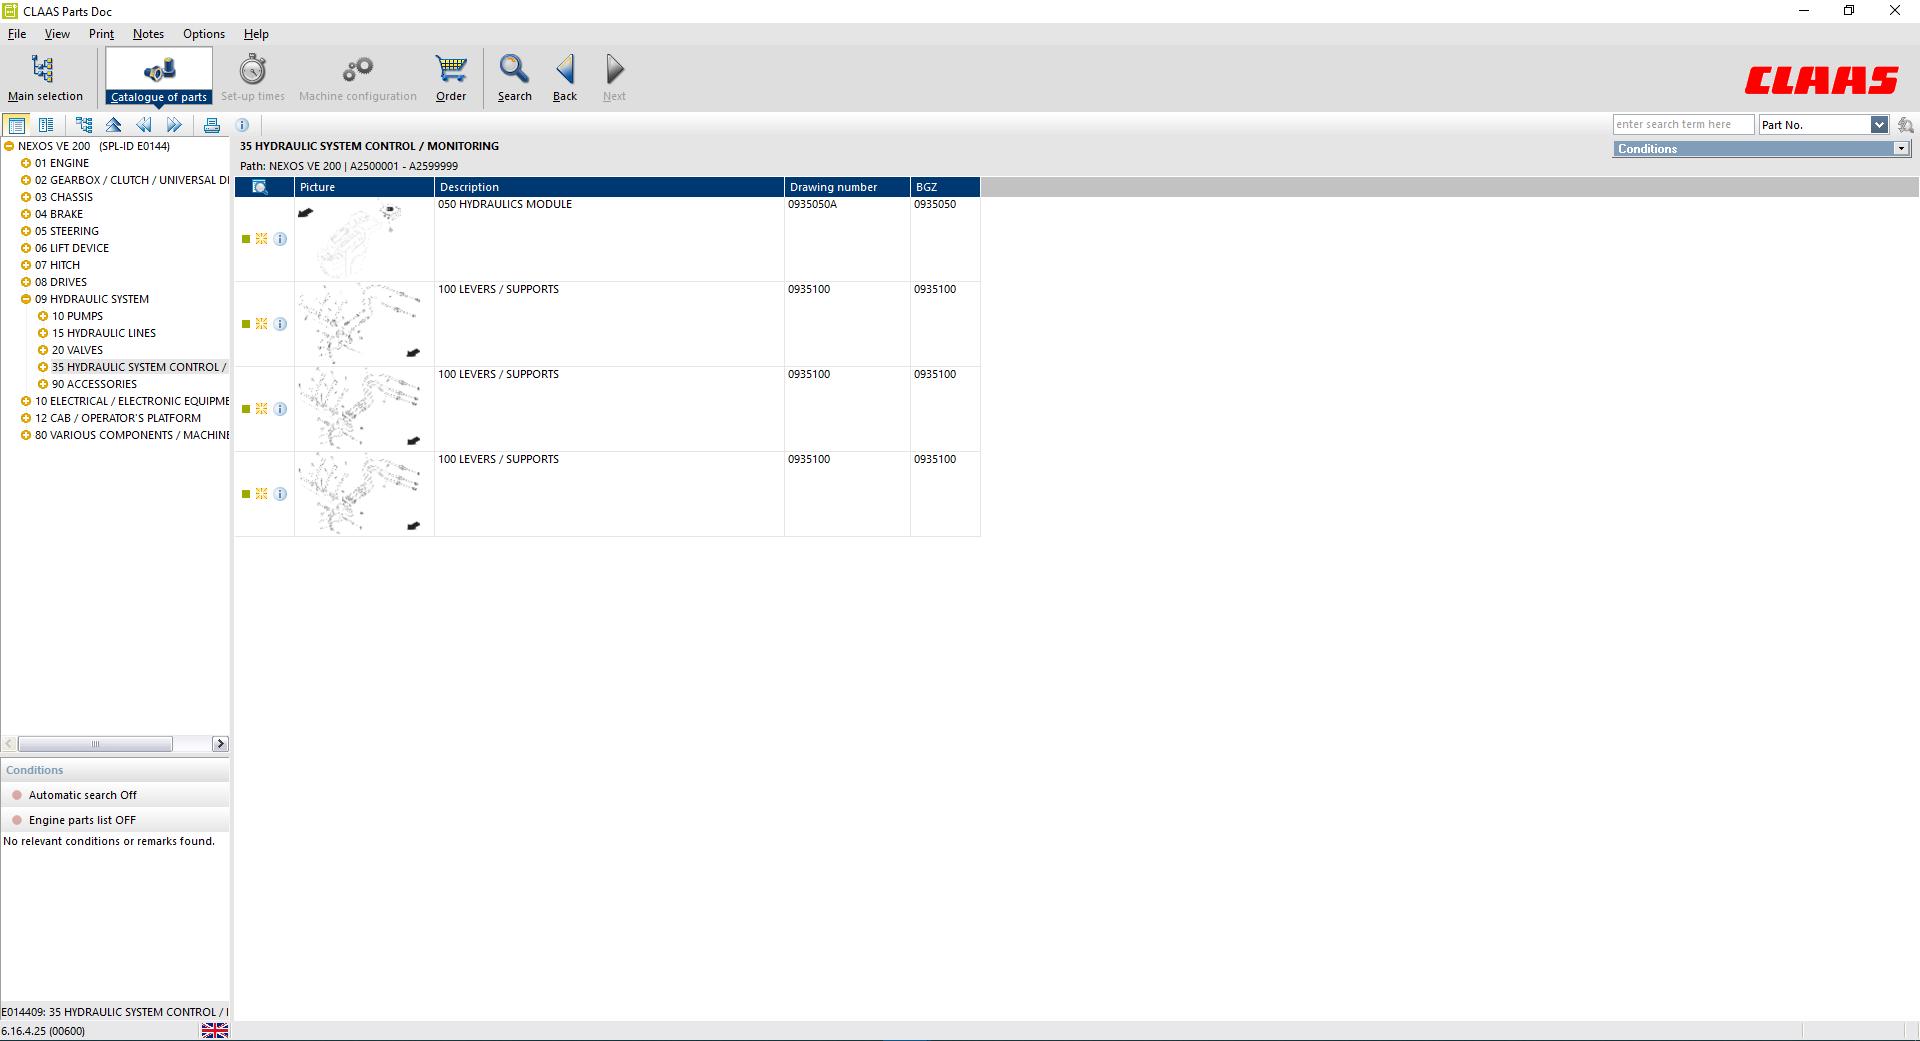Click yellow note icon of last 100 LEVERS row
Image resolution: width=1920 pixels, height=1041 pixels.
tap(262, 494)
